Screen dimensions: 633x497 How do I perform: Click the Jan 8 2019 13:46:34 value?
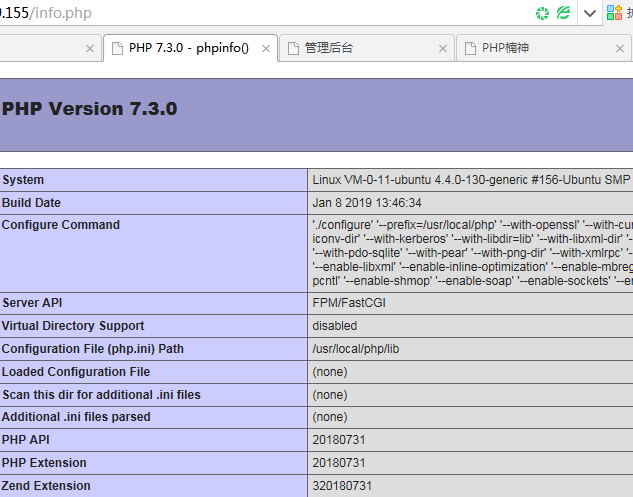click(367, 203)
